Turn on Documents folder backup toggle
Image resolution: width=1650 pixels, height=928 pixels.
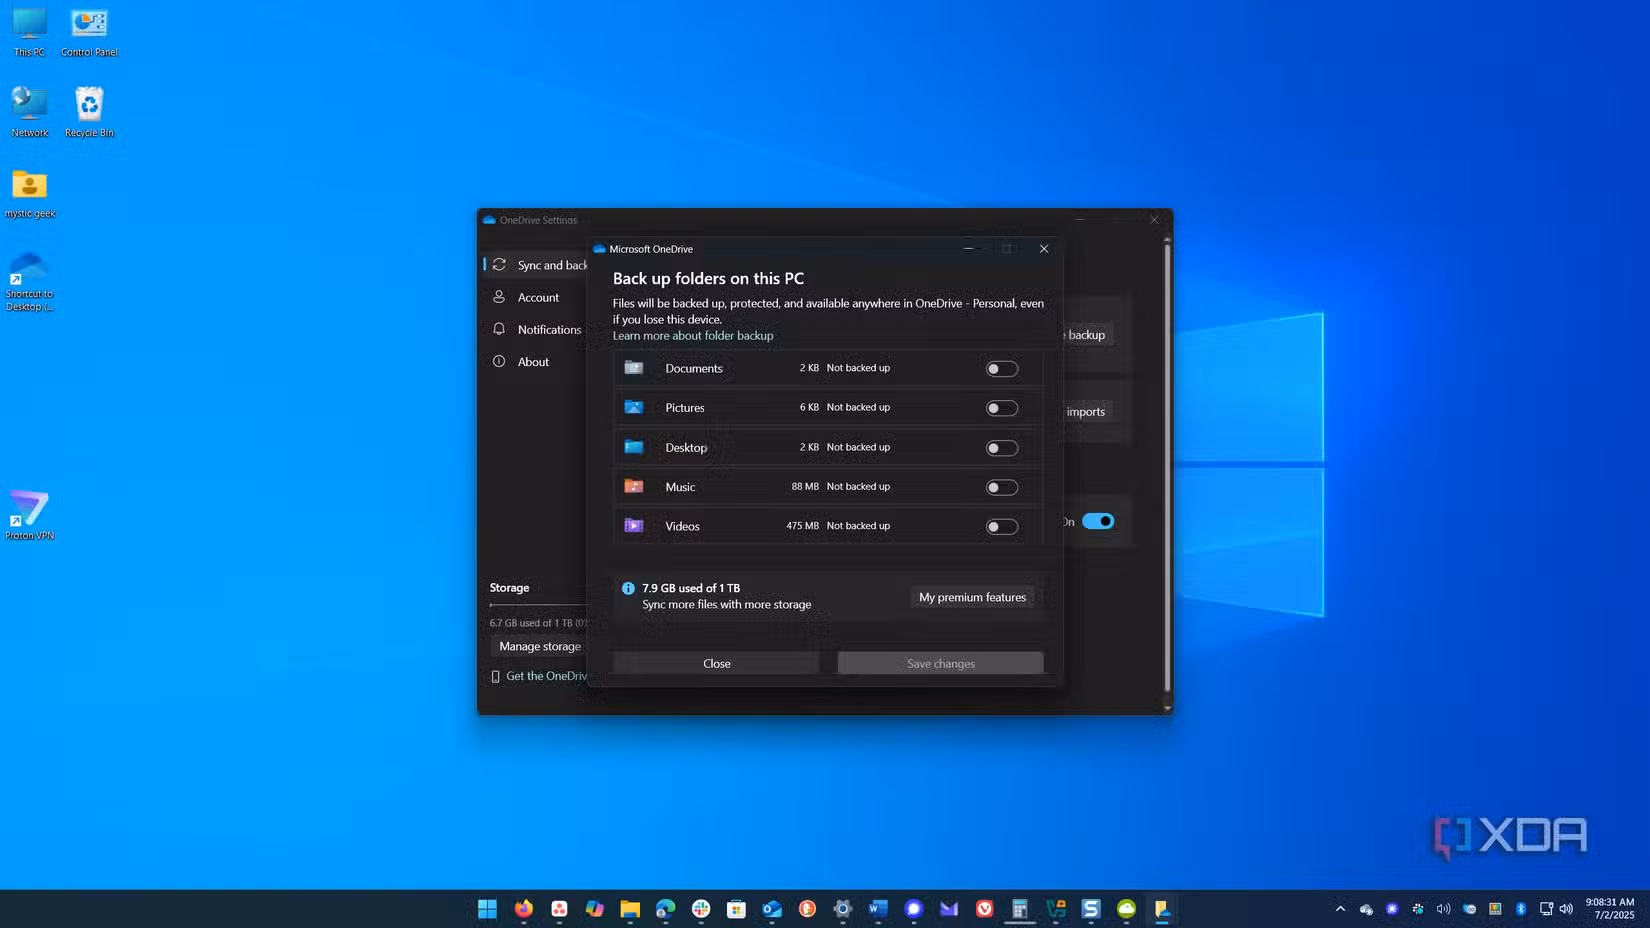click(1001, 369)
